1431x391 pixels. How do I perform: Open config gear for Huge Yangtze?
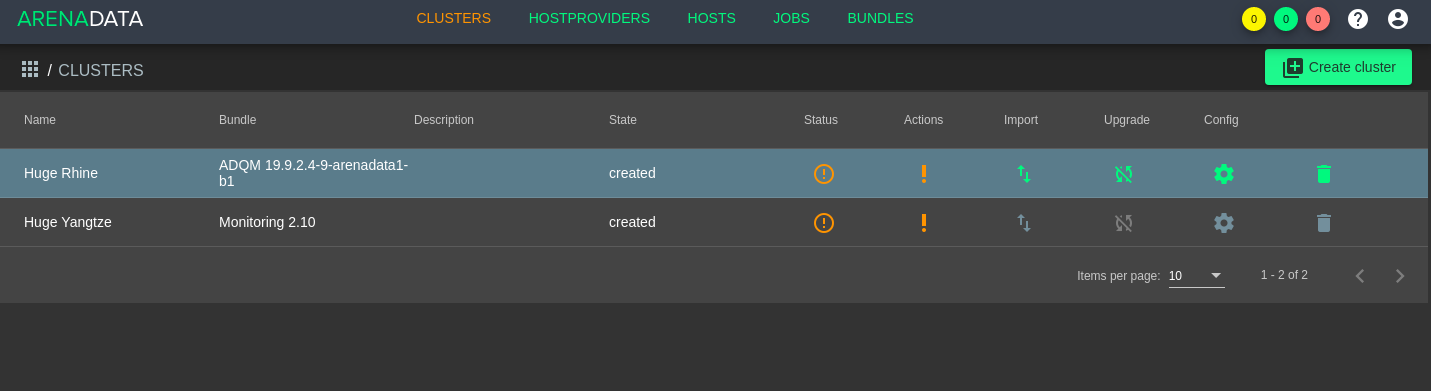(x=1224, y=223)
